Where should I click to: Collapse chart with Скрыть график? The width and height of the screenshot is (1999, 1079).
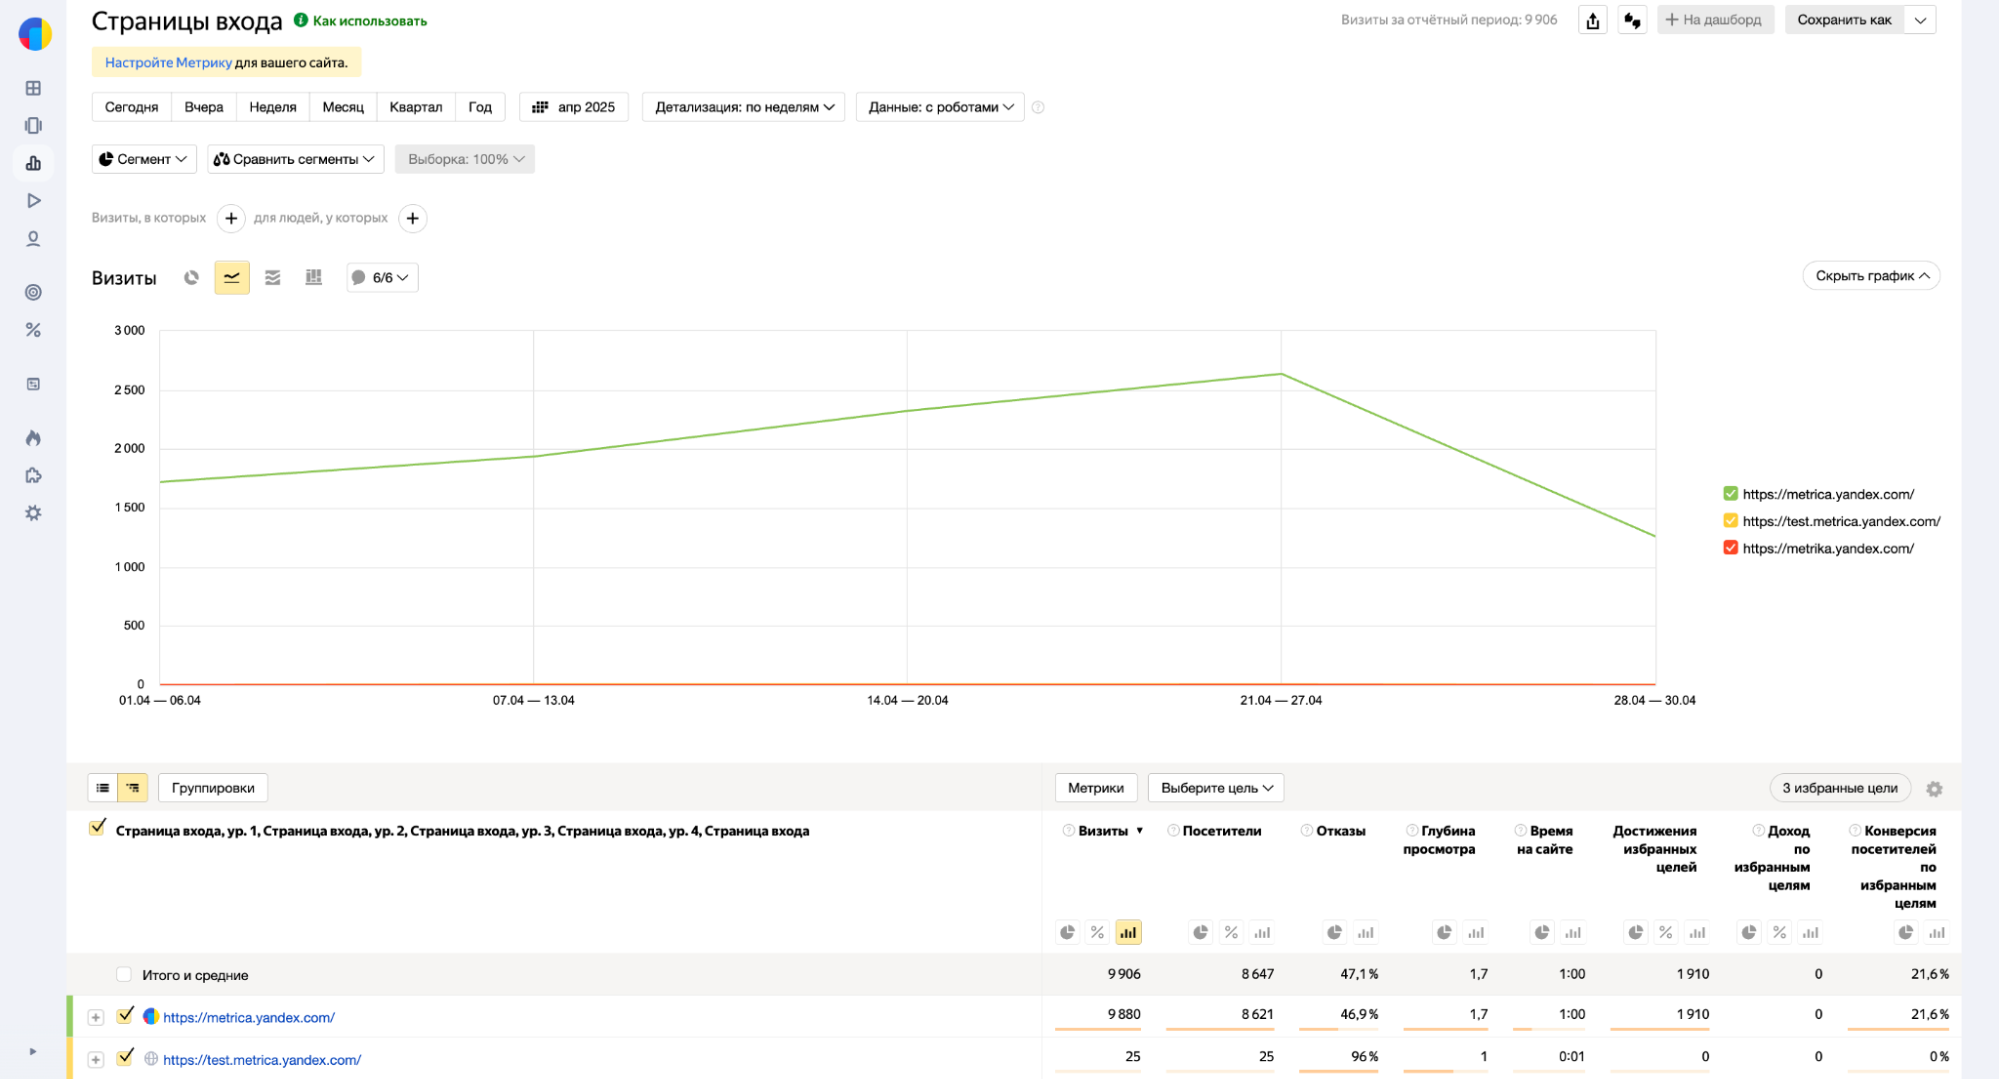pos(1871,276)
